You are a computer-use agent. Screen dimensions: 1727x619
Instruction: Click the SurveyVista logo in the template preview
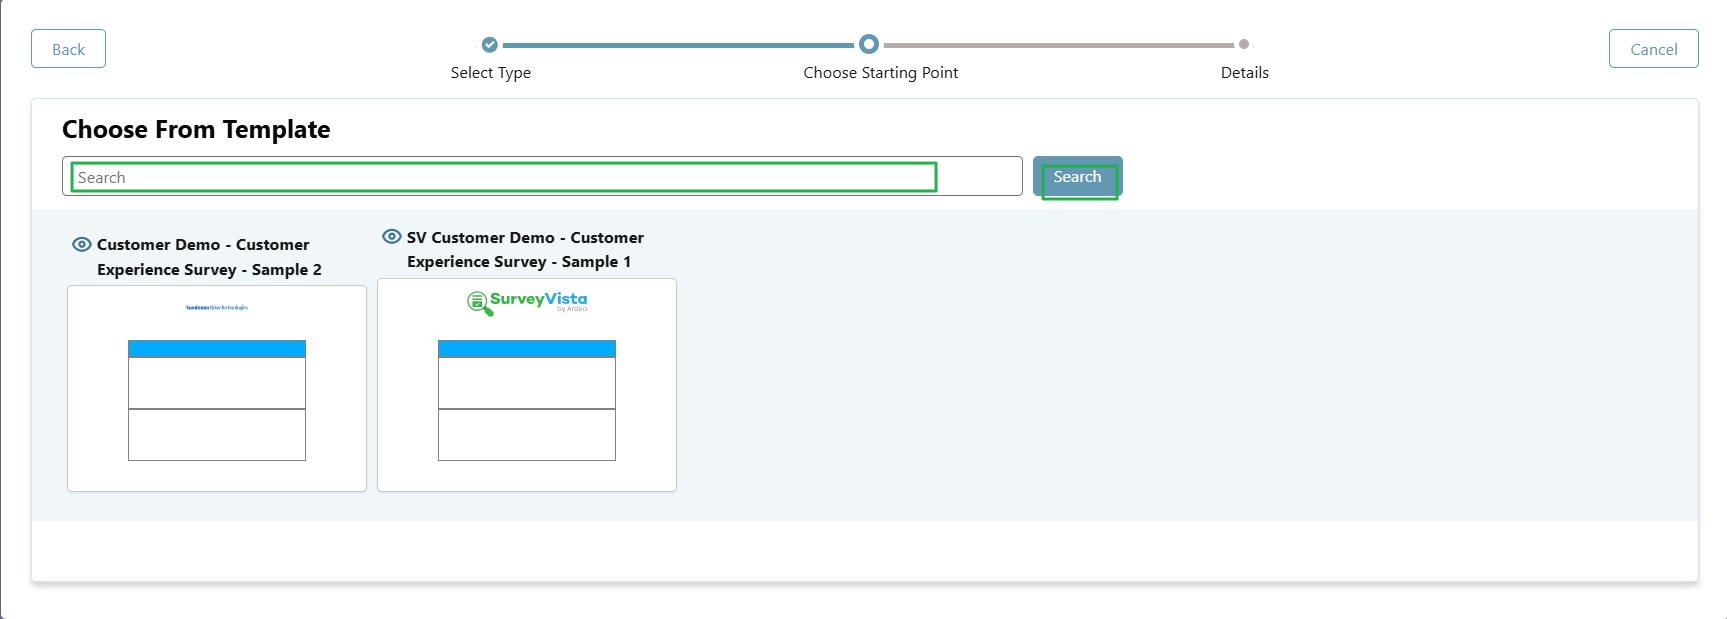tap(526, 300)
